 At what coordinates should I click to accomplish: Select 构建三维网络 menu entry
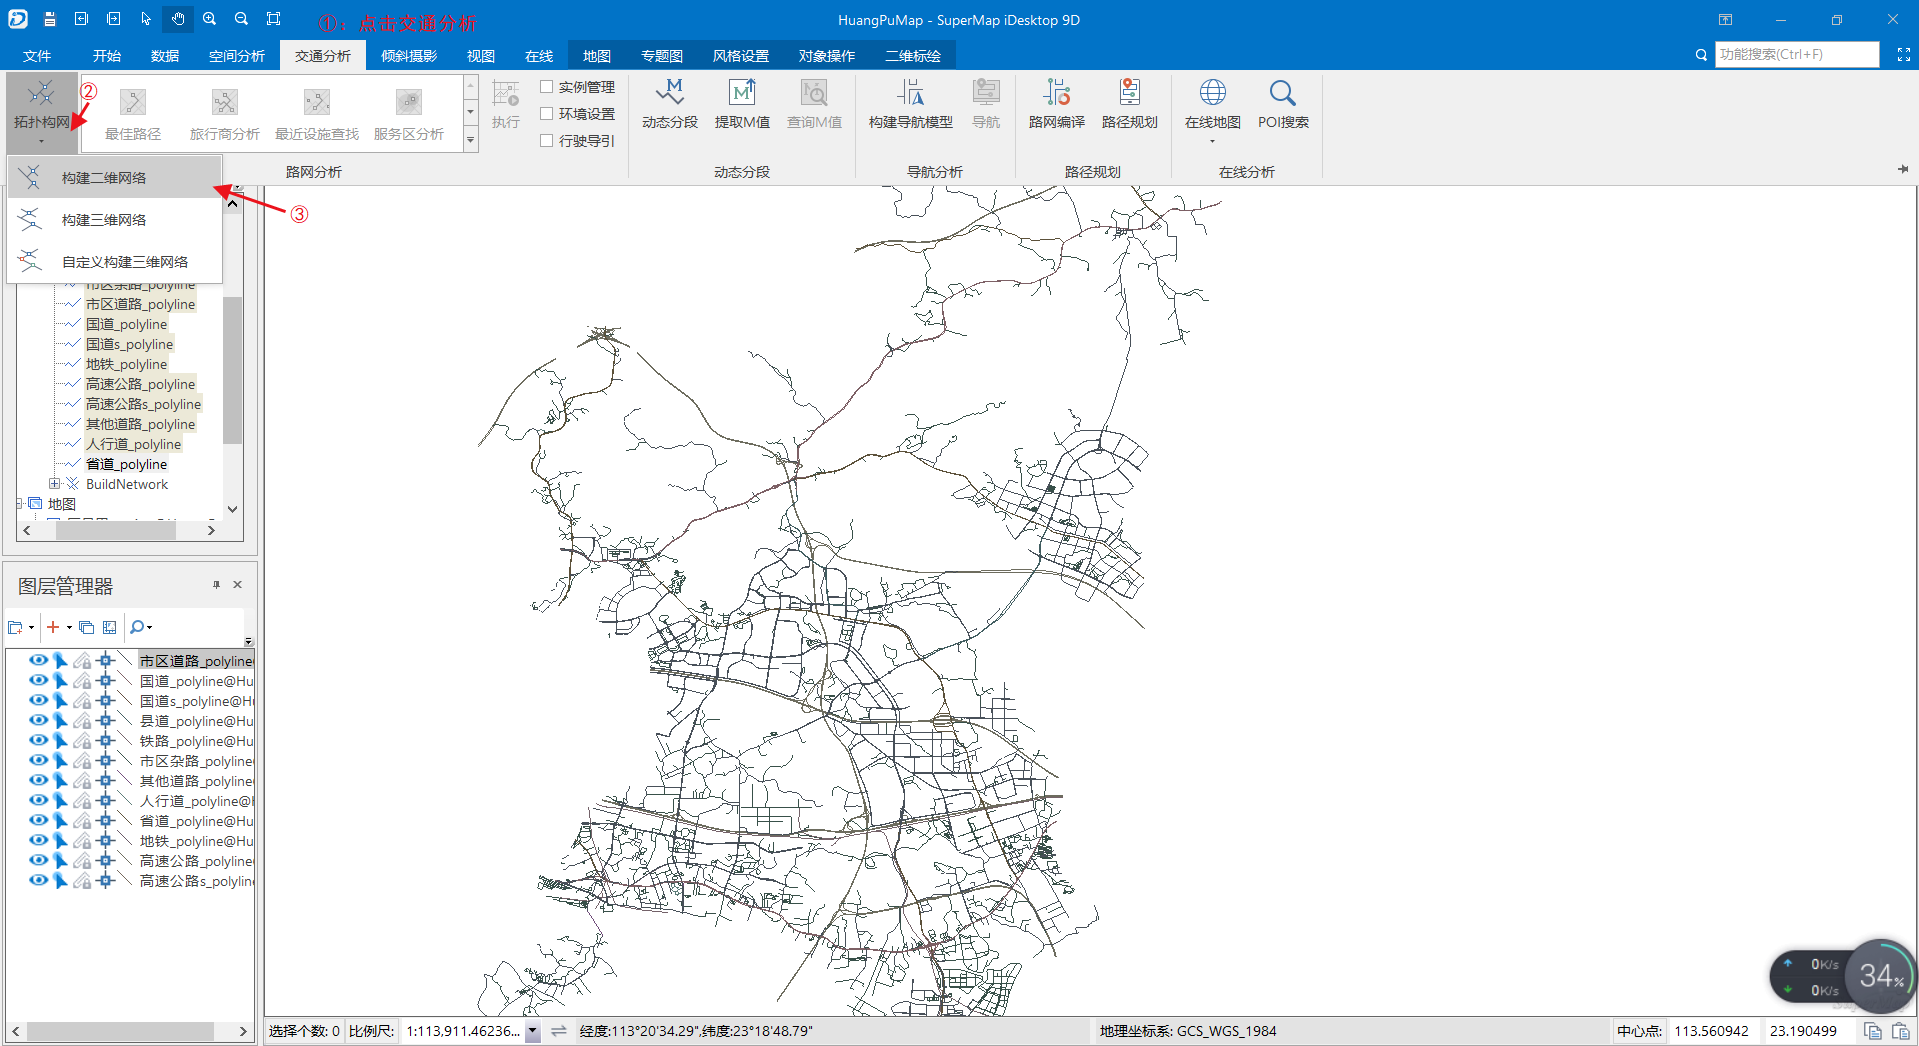click(103, 219)
